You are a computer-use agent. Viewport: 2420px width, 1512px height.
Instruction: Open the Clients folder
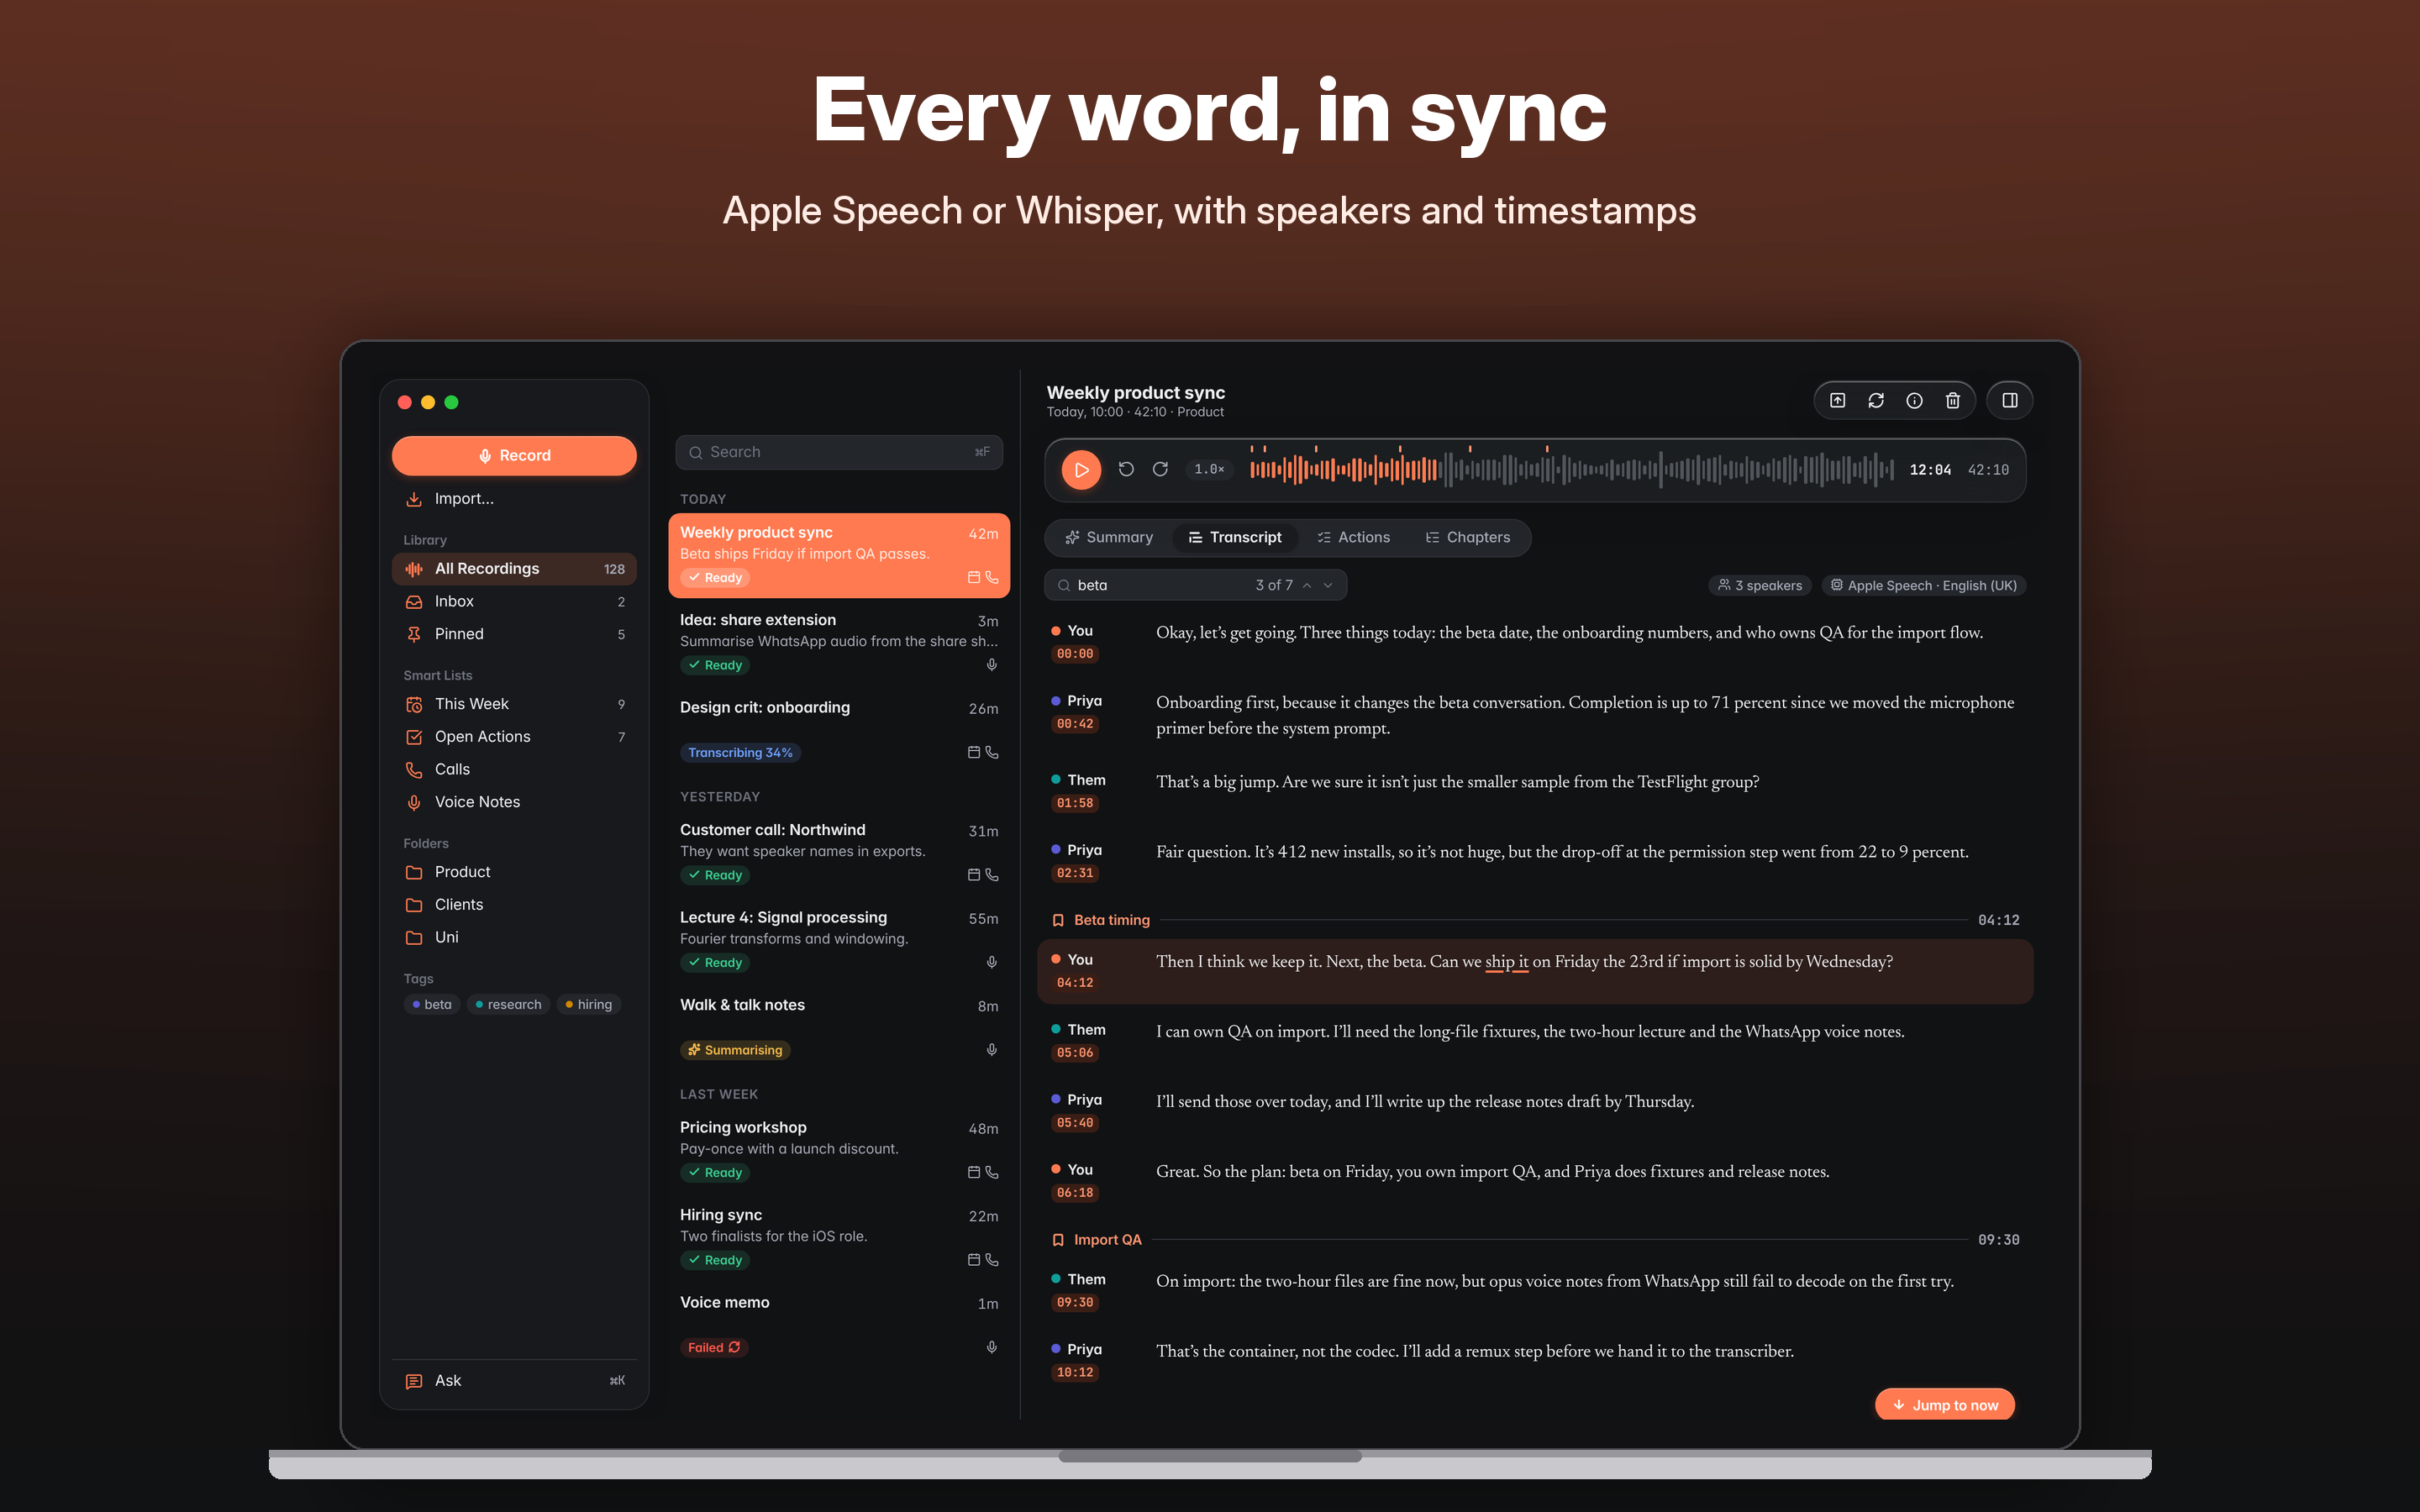[514, 904]
